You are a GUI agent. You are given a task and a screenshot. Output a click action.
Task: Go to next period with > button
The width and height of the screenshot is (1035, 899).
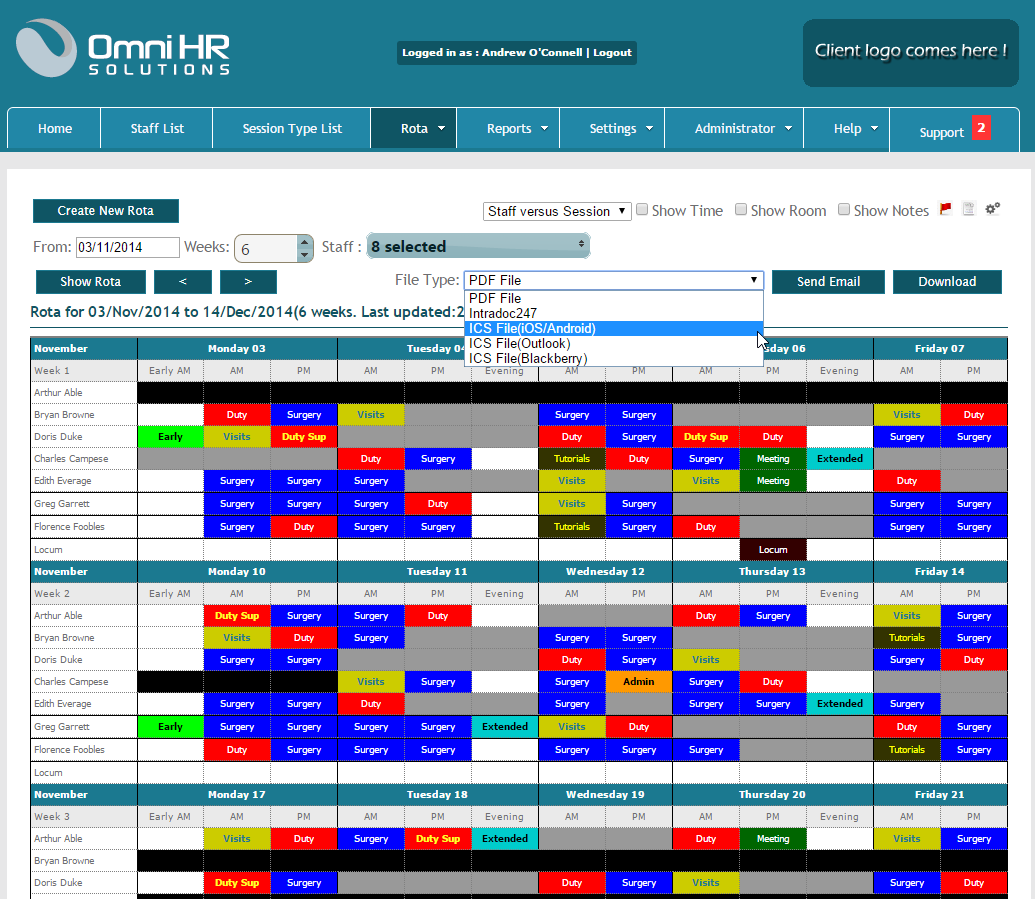click(248, 281)
